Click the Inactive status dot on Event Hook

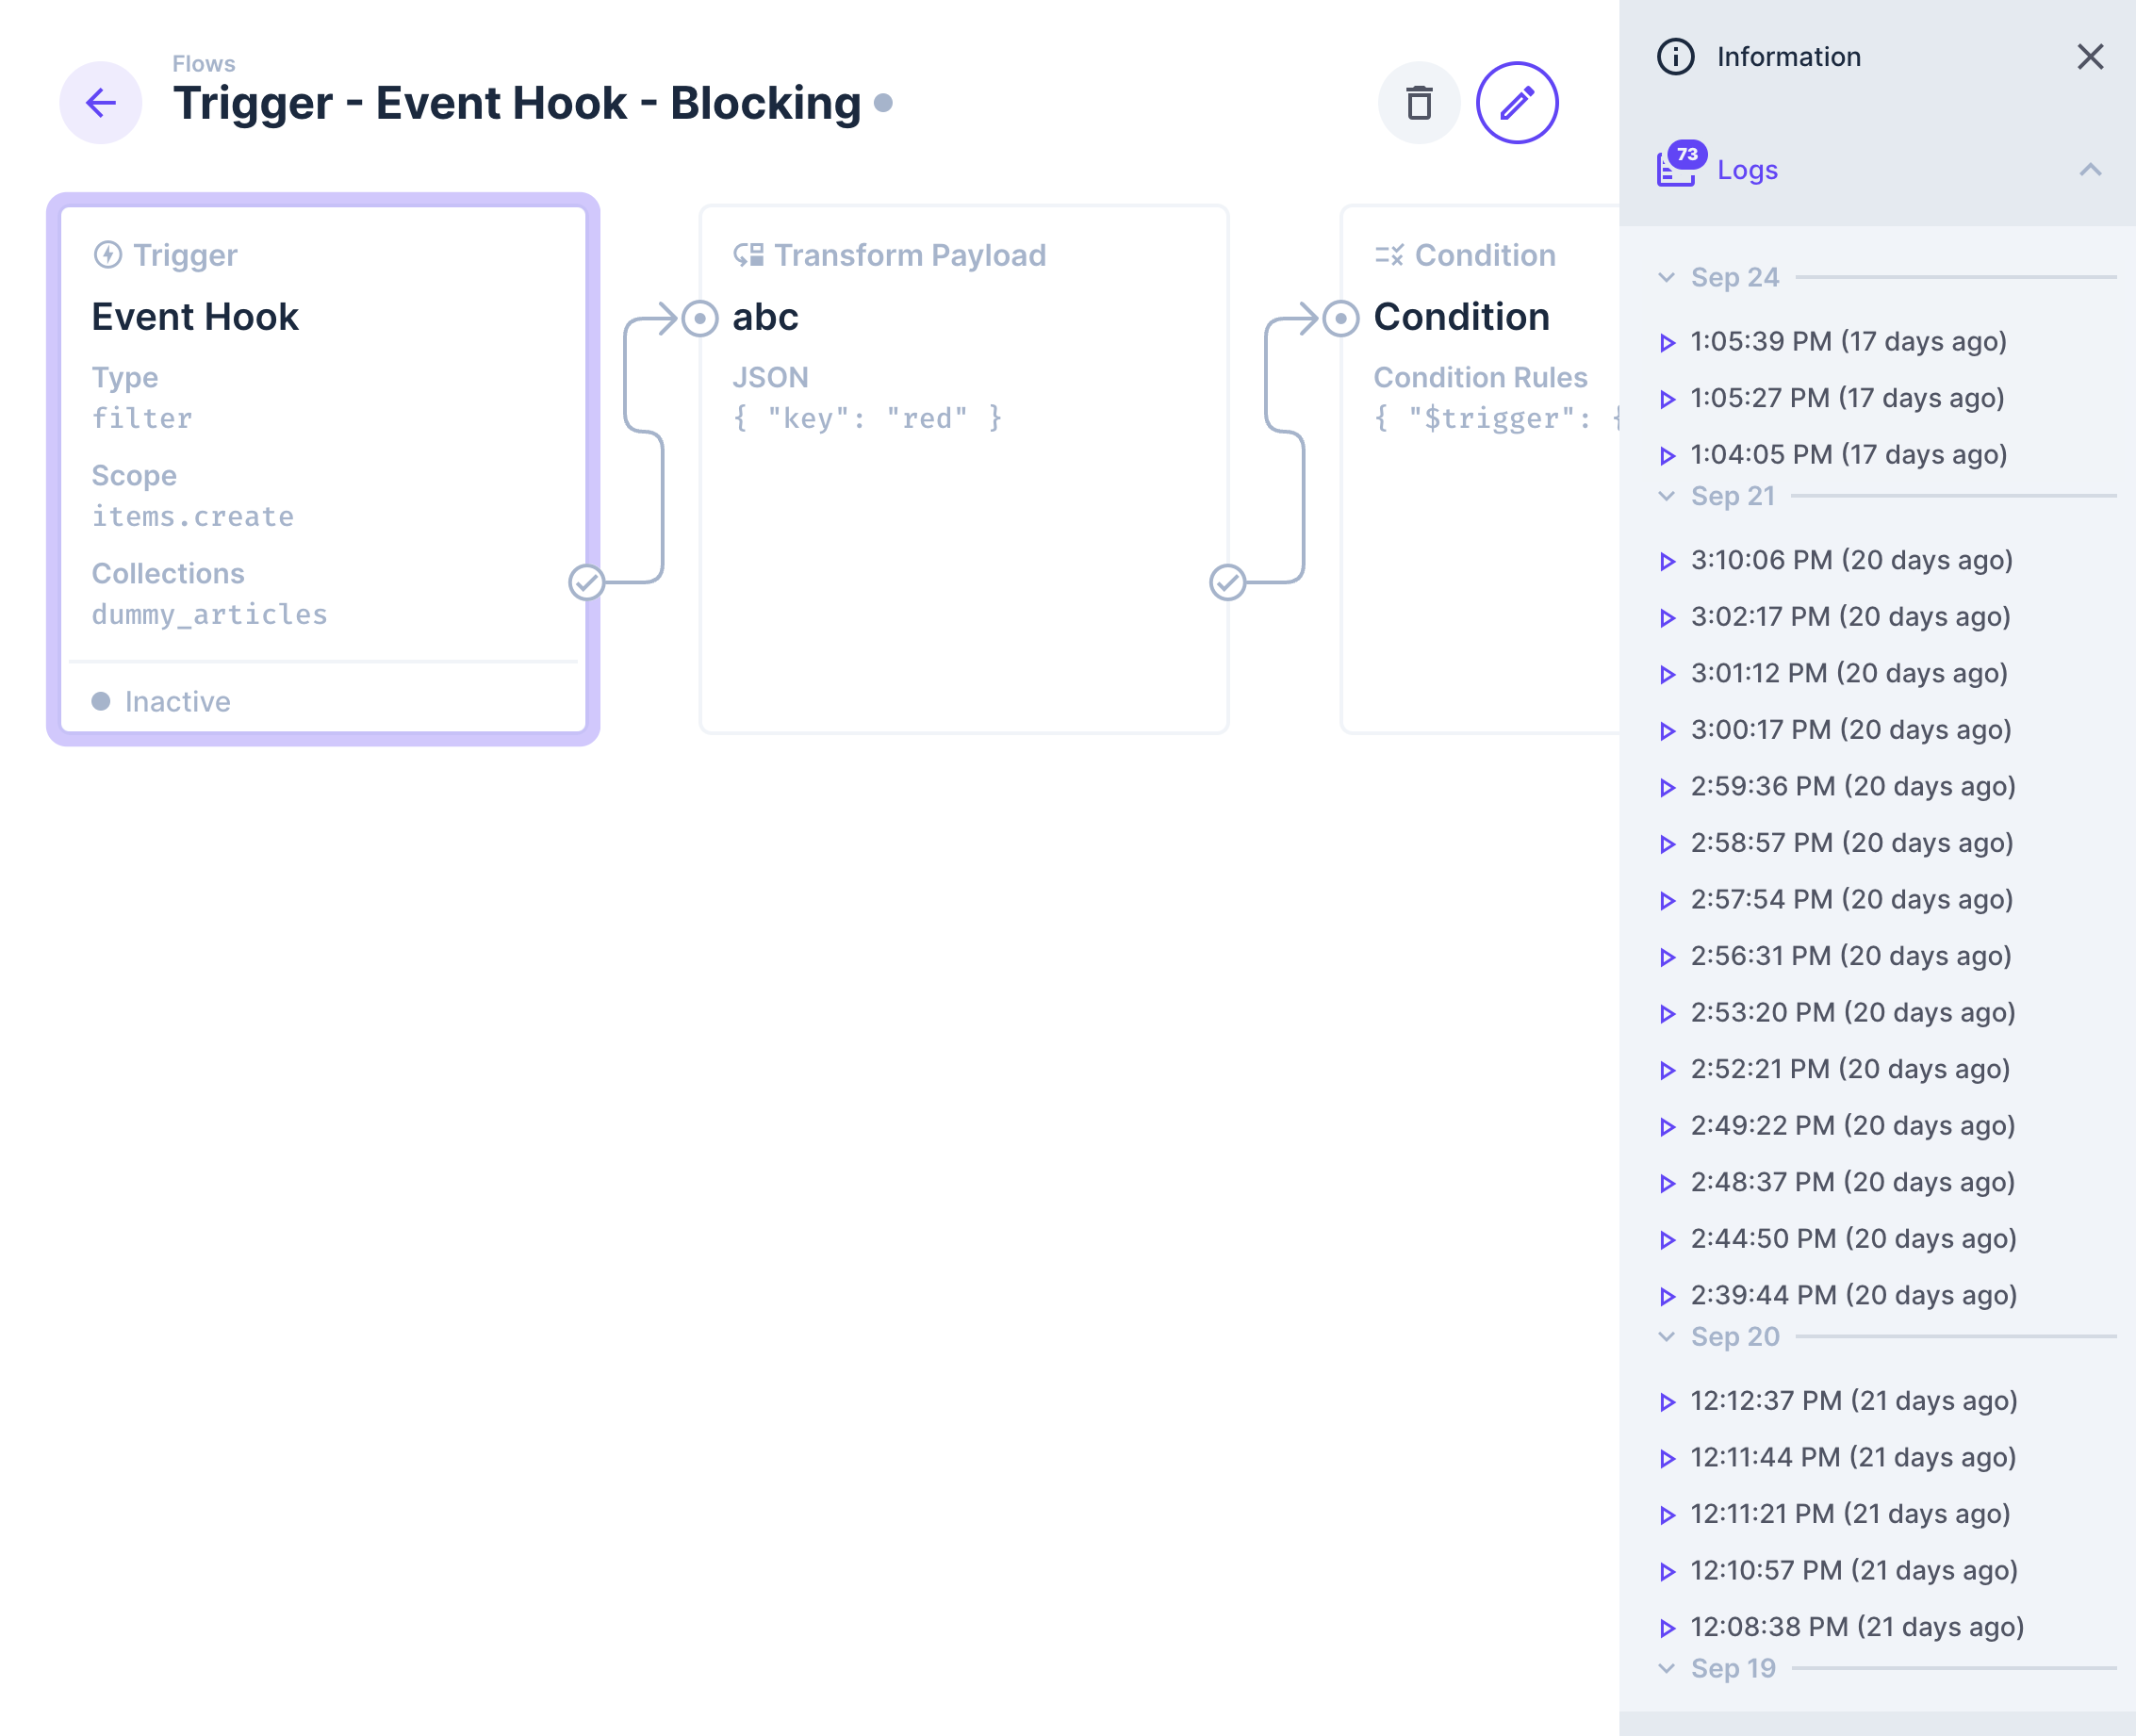[x=102, y=701]
